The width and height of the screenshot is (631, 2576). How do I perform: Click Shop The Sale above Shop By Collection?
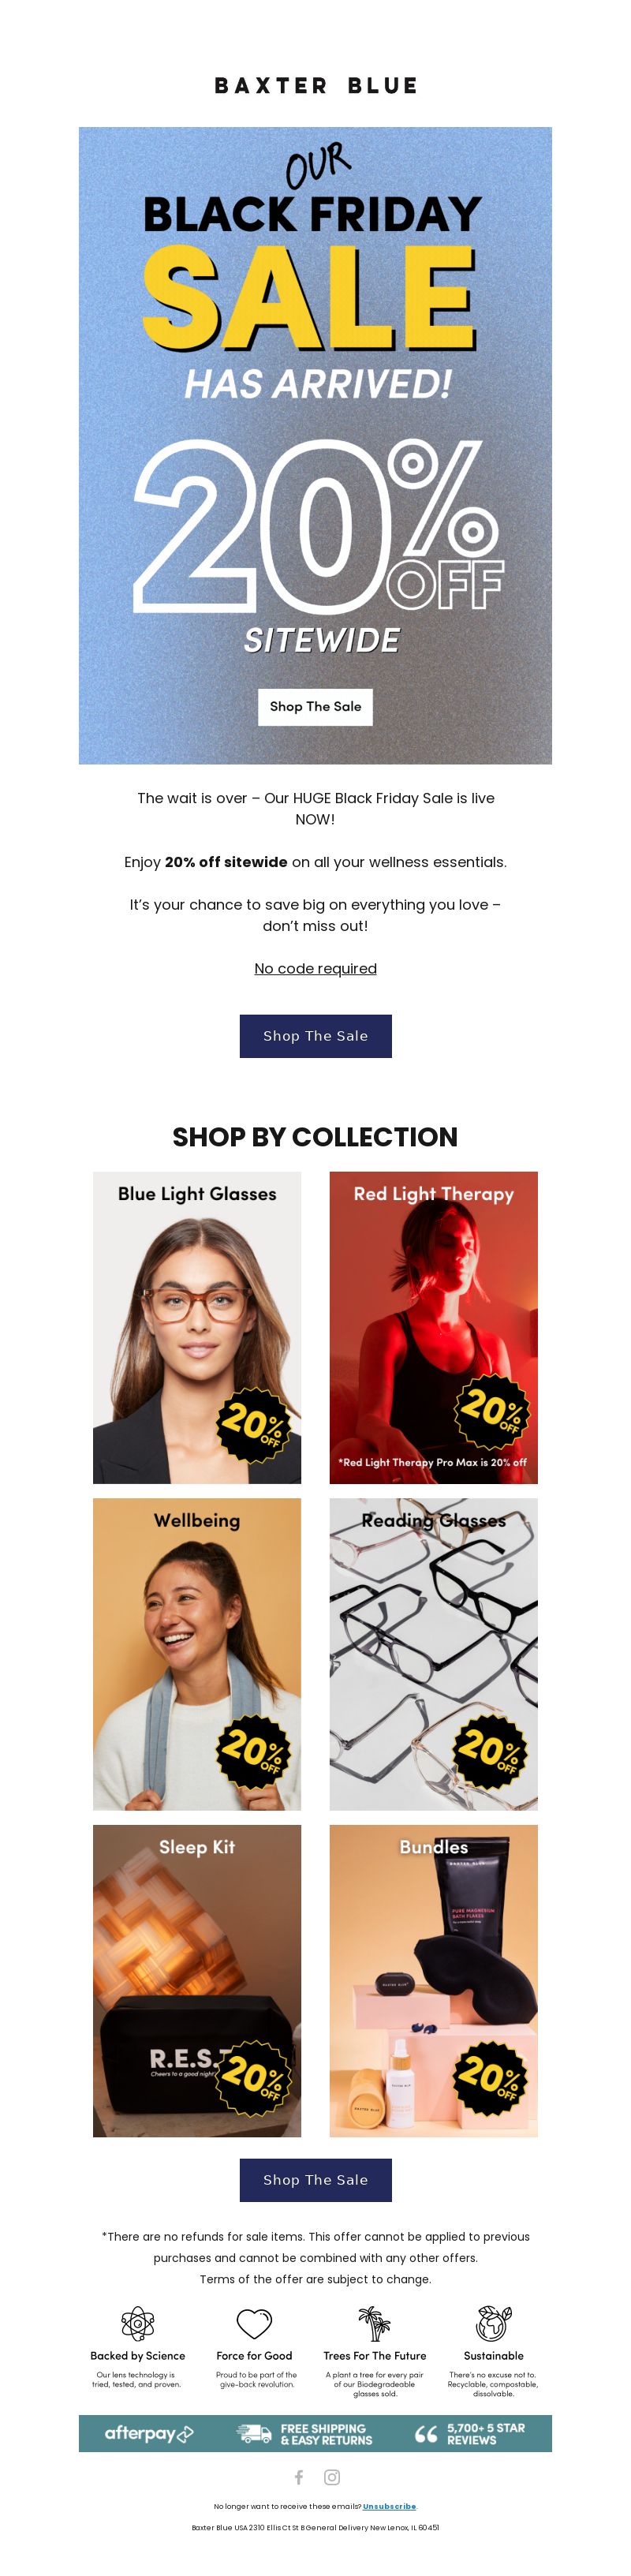click(x=315, y=1036)
